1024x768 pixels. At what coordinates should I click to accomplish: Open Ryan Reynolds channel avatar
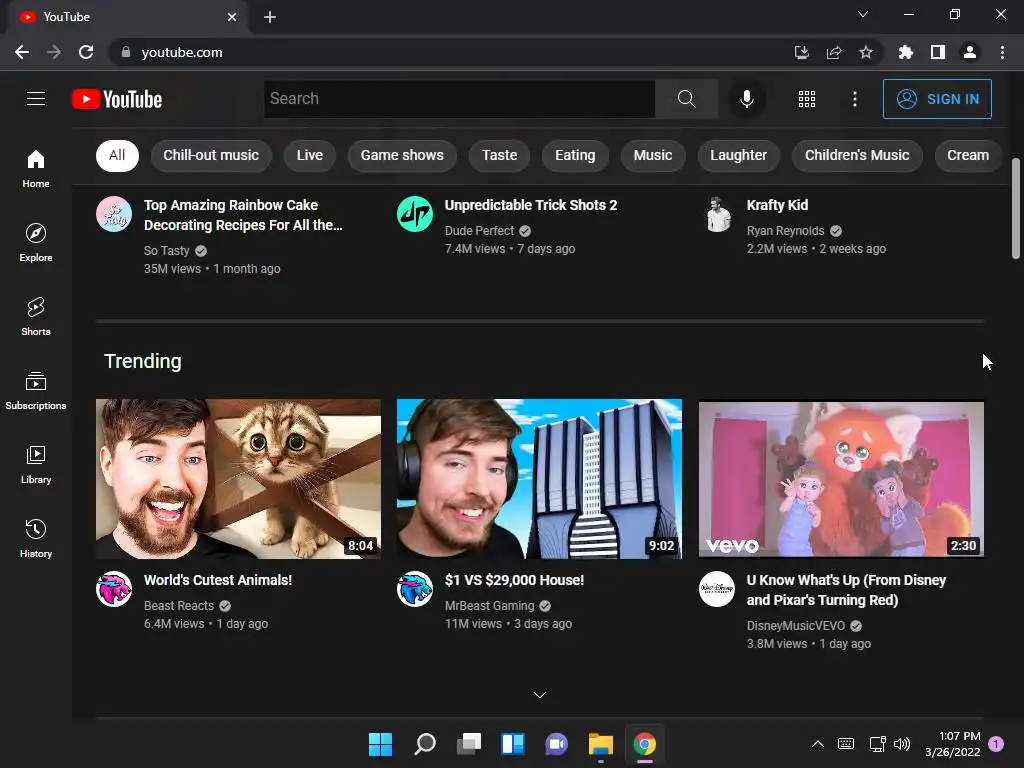click(717, 214)
